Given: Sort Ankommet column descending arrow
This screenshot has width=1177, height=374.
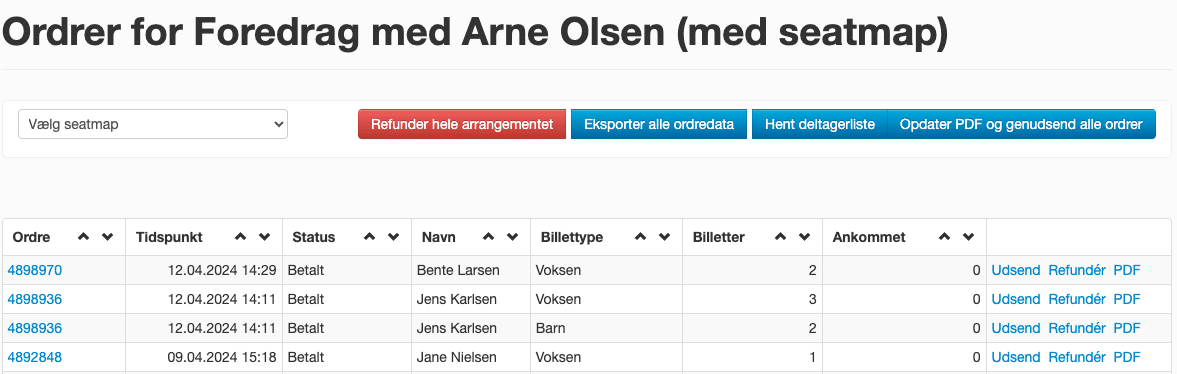Looking at the screenshot, I should coord(968,237).
